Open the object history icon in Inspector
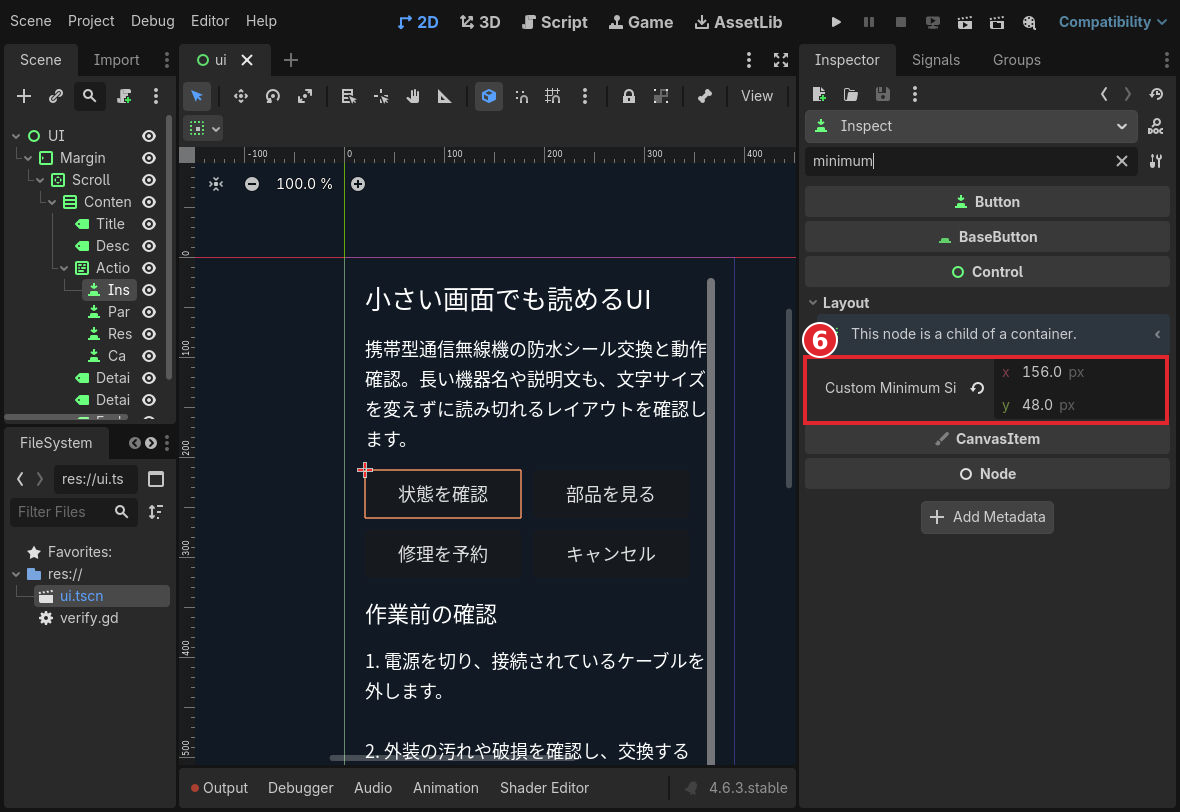Viewport: 1180px width, 812px height. tap(1156, 94)
